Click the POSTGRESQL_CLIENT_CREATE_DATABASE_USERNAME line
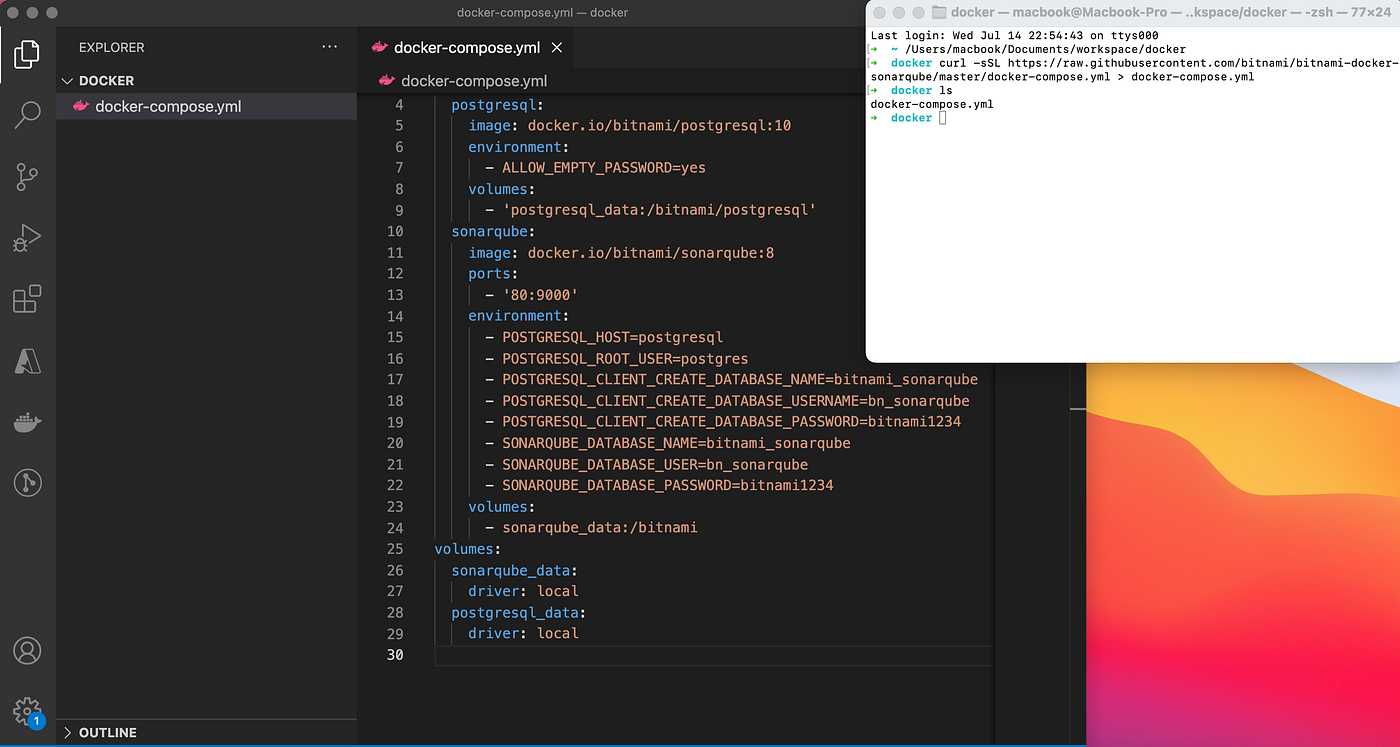Viewport: 1400px width, 747px height. (736, 401)
